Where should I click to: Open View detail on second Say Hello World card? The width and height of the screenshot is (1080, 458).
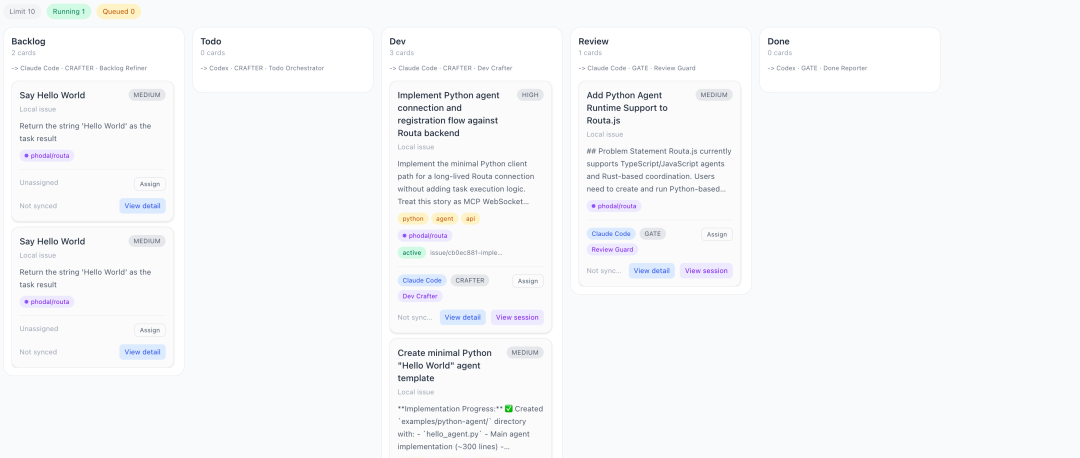(x=143, y=352)
